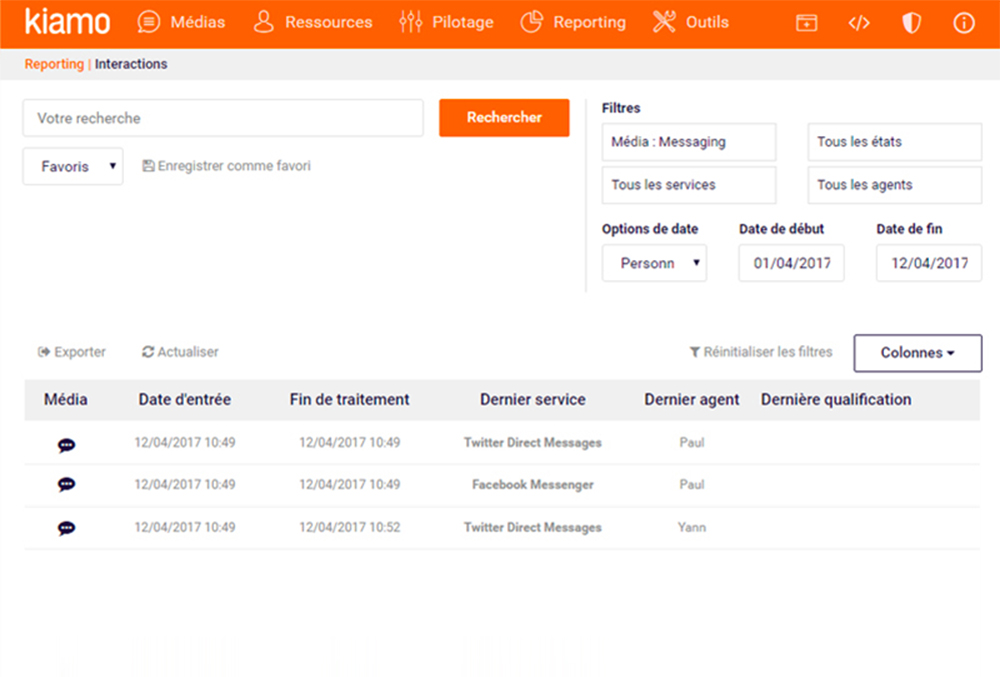Sort by 'Dernier service' column header
Screen dimensions: 1000x677
pyautogui.click(x=533, y=400)
